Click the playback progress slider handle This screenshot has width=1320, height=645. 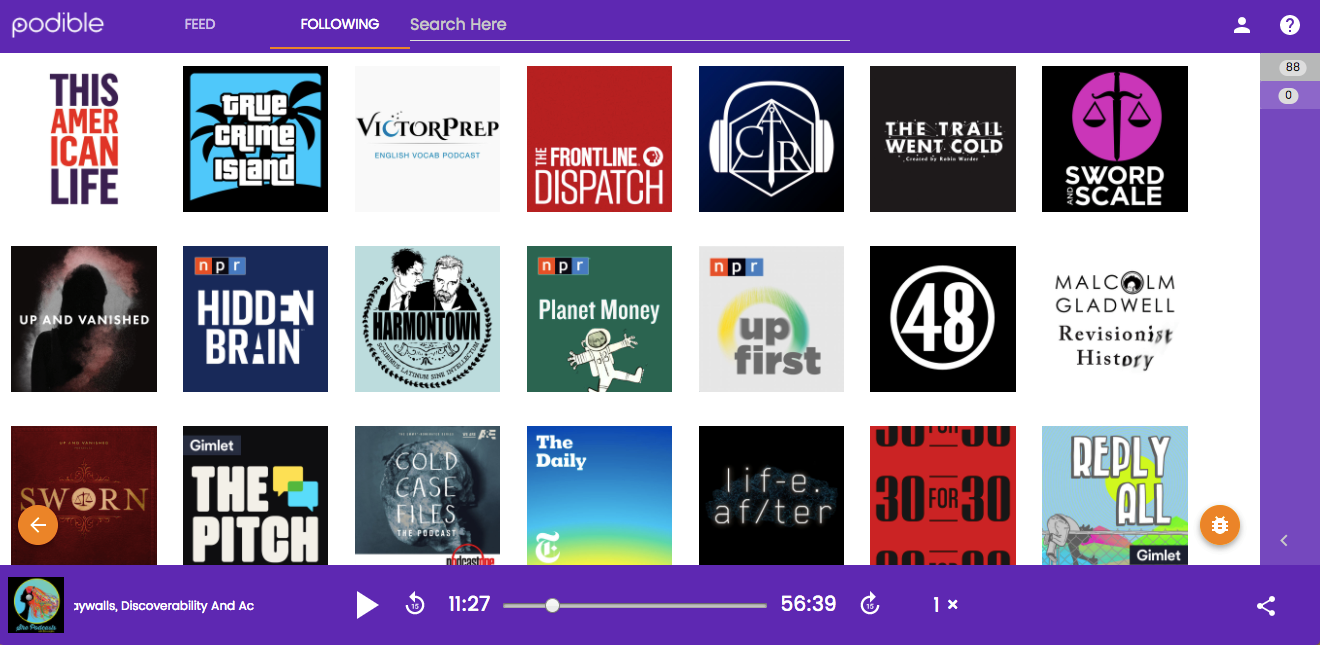click(552, 605)
